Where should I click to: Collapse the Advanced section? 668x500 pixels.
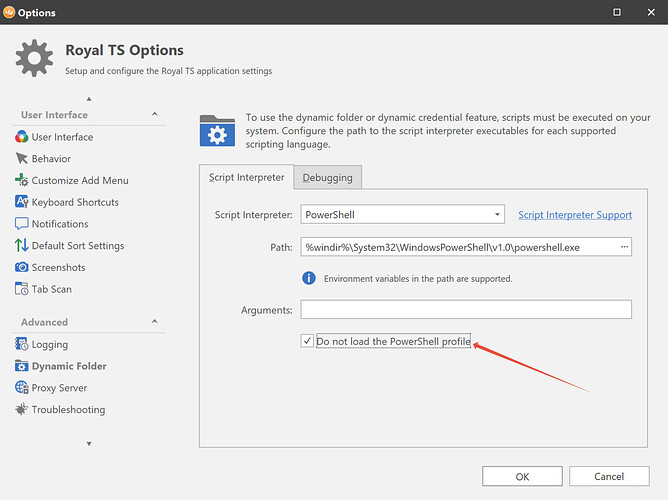155,322
